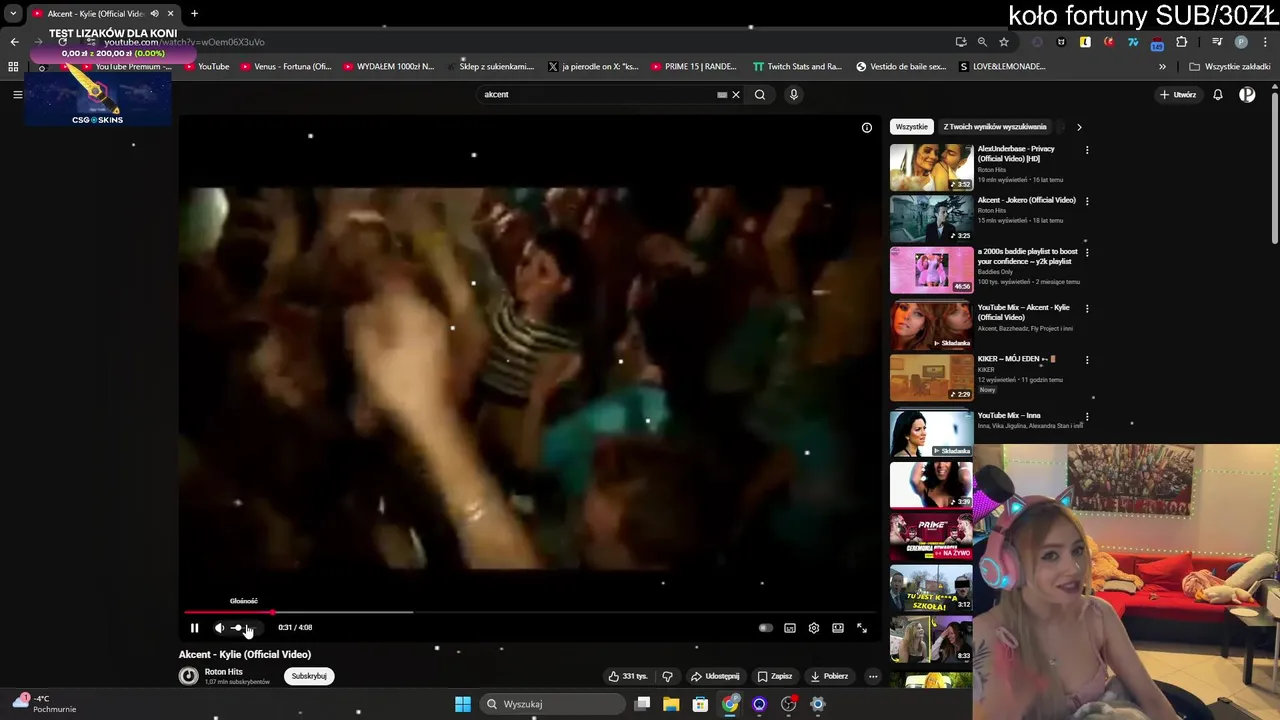Adjust the volume slider

(243, 628)
